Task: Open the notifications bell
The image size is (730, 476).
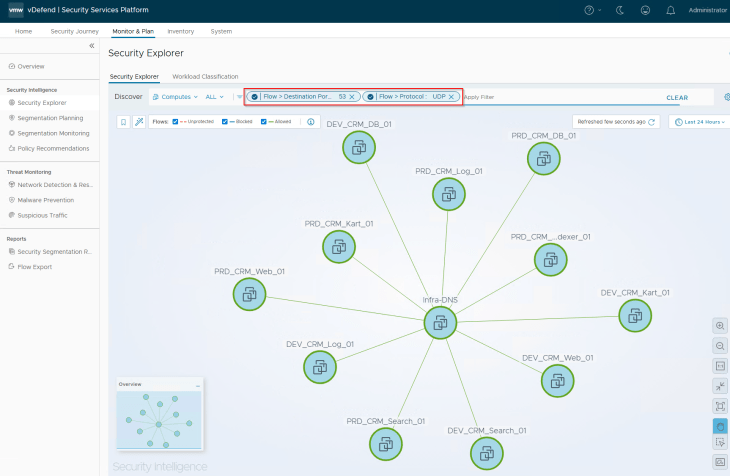Action: [669, 10]
